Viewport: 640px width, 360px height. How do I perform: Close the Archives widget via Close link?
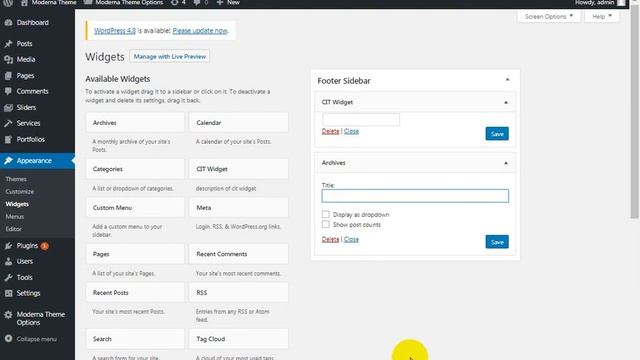[351, 239]
